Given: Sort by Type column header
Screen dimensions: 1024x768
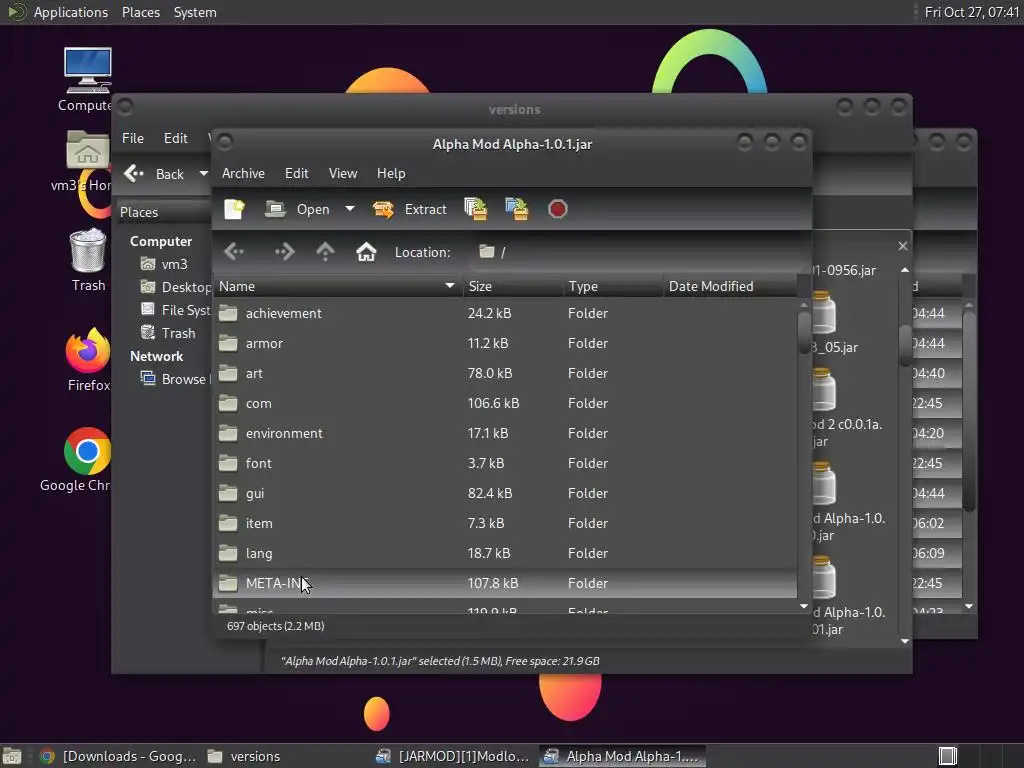Looking at the screenshot, I should click(613, 286).
